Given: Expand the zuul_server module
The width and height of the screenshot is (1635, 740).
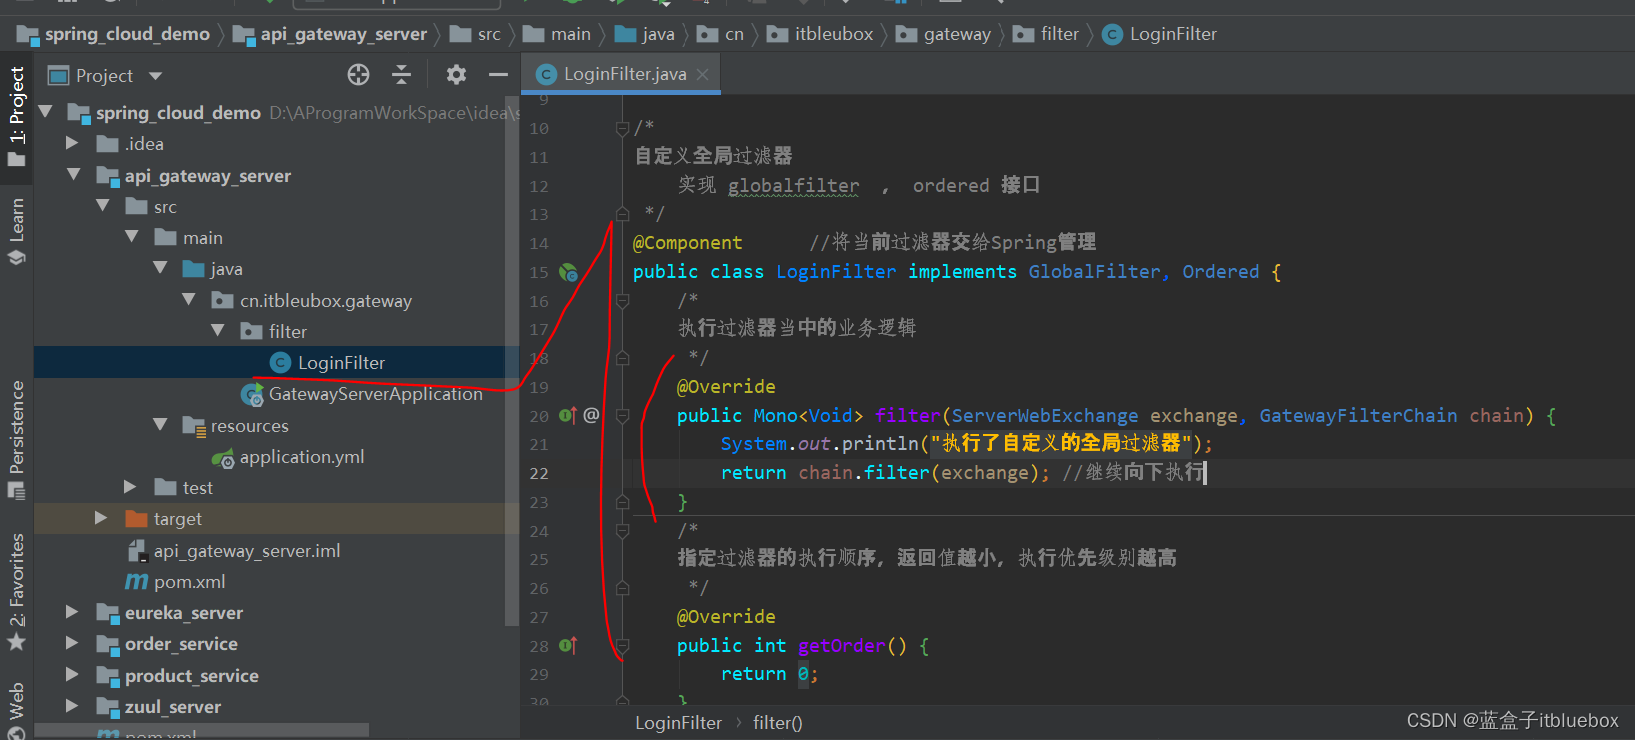Looking at the screenshot, I should point(72,705).
